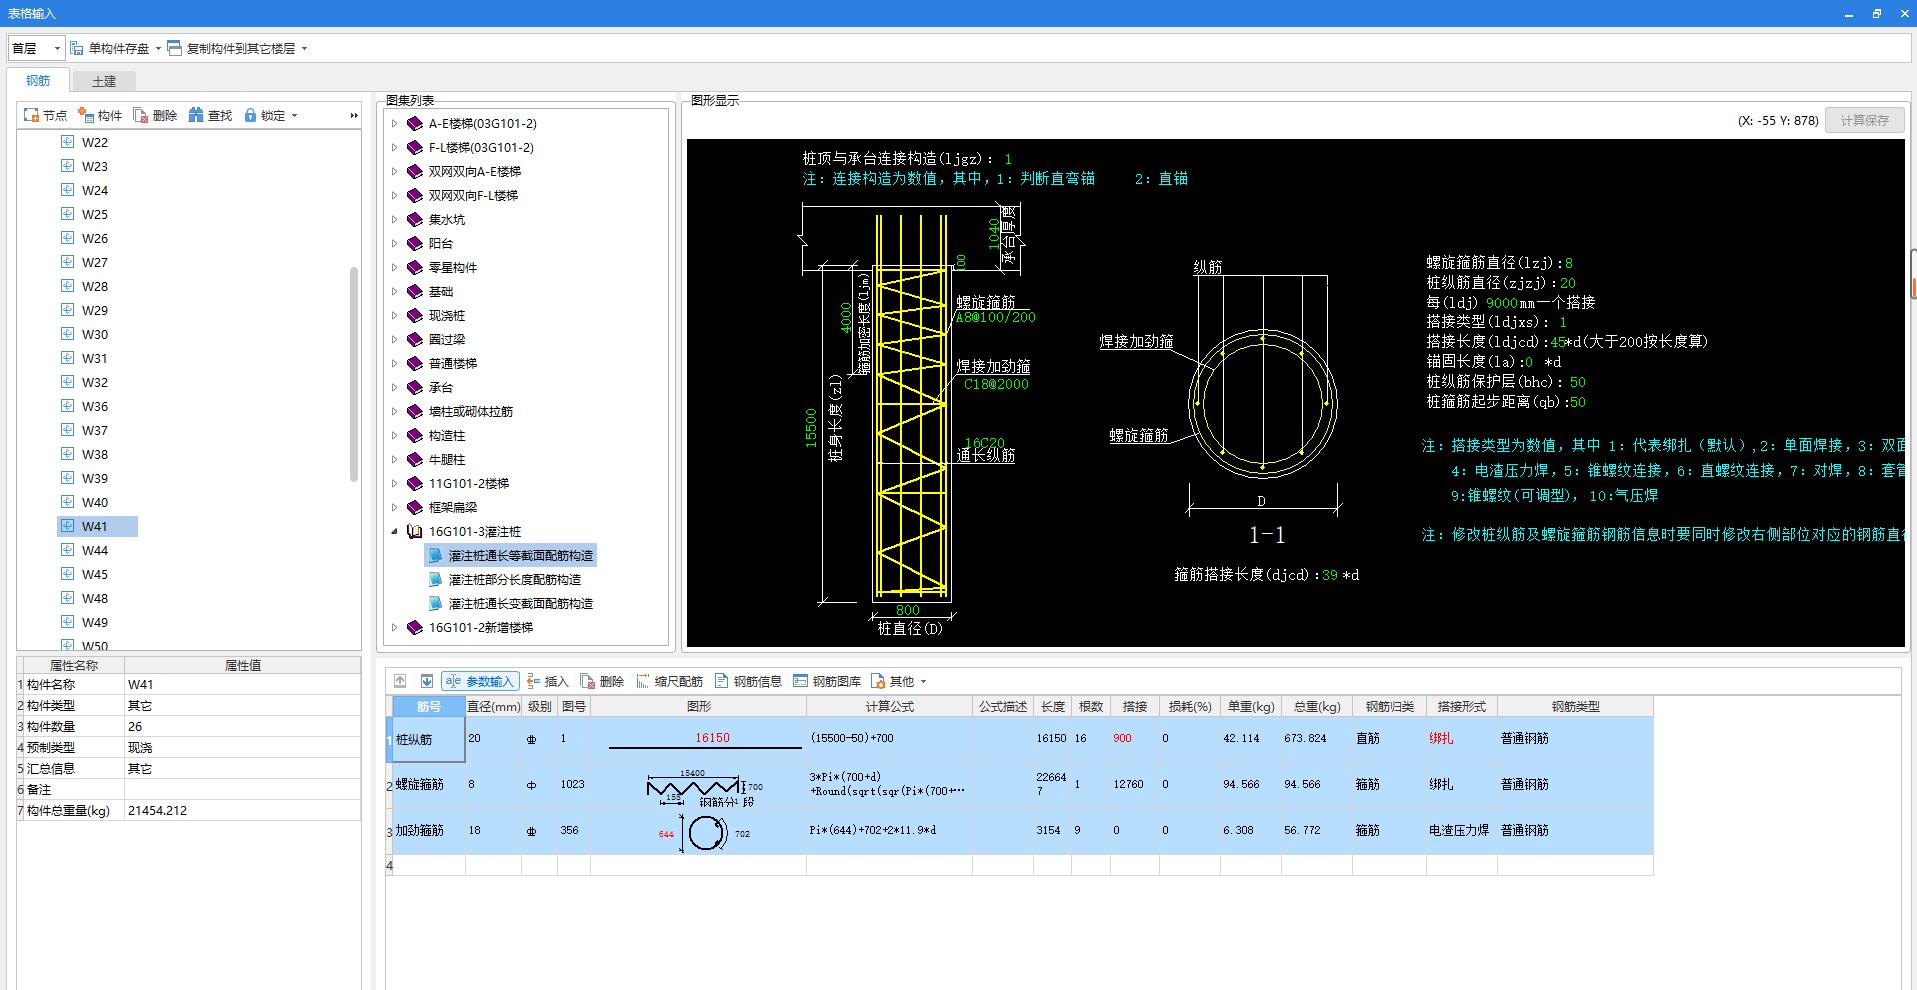This screenshot has width=1917, height=990.
Task: Expand the A-E楼梯(03G101-2) atlas node
Action: [394, 124]
